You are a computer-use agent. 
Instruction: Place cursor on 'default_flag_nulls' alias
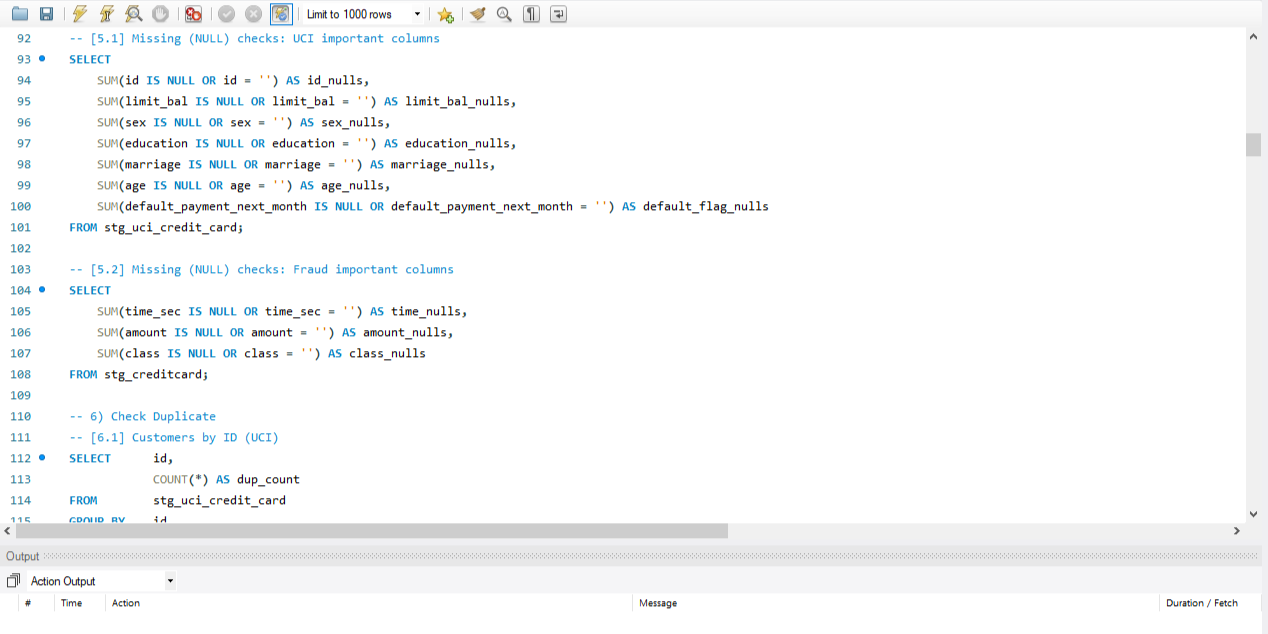(706, 206)
